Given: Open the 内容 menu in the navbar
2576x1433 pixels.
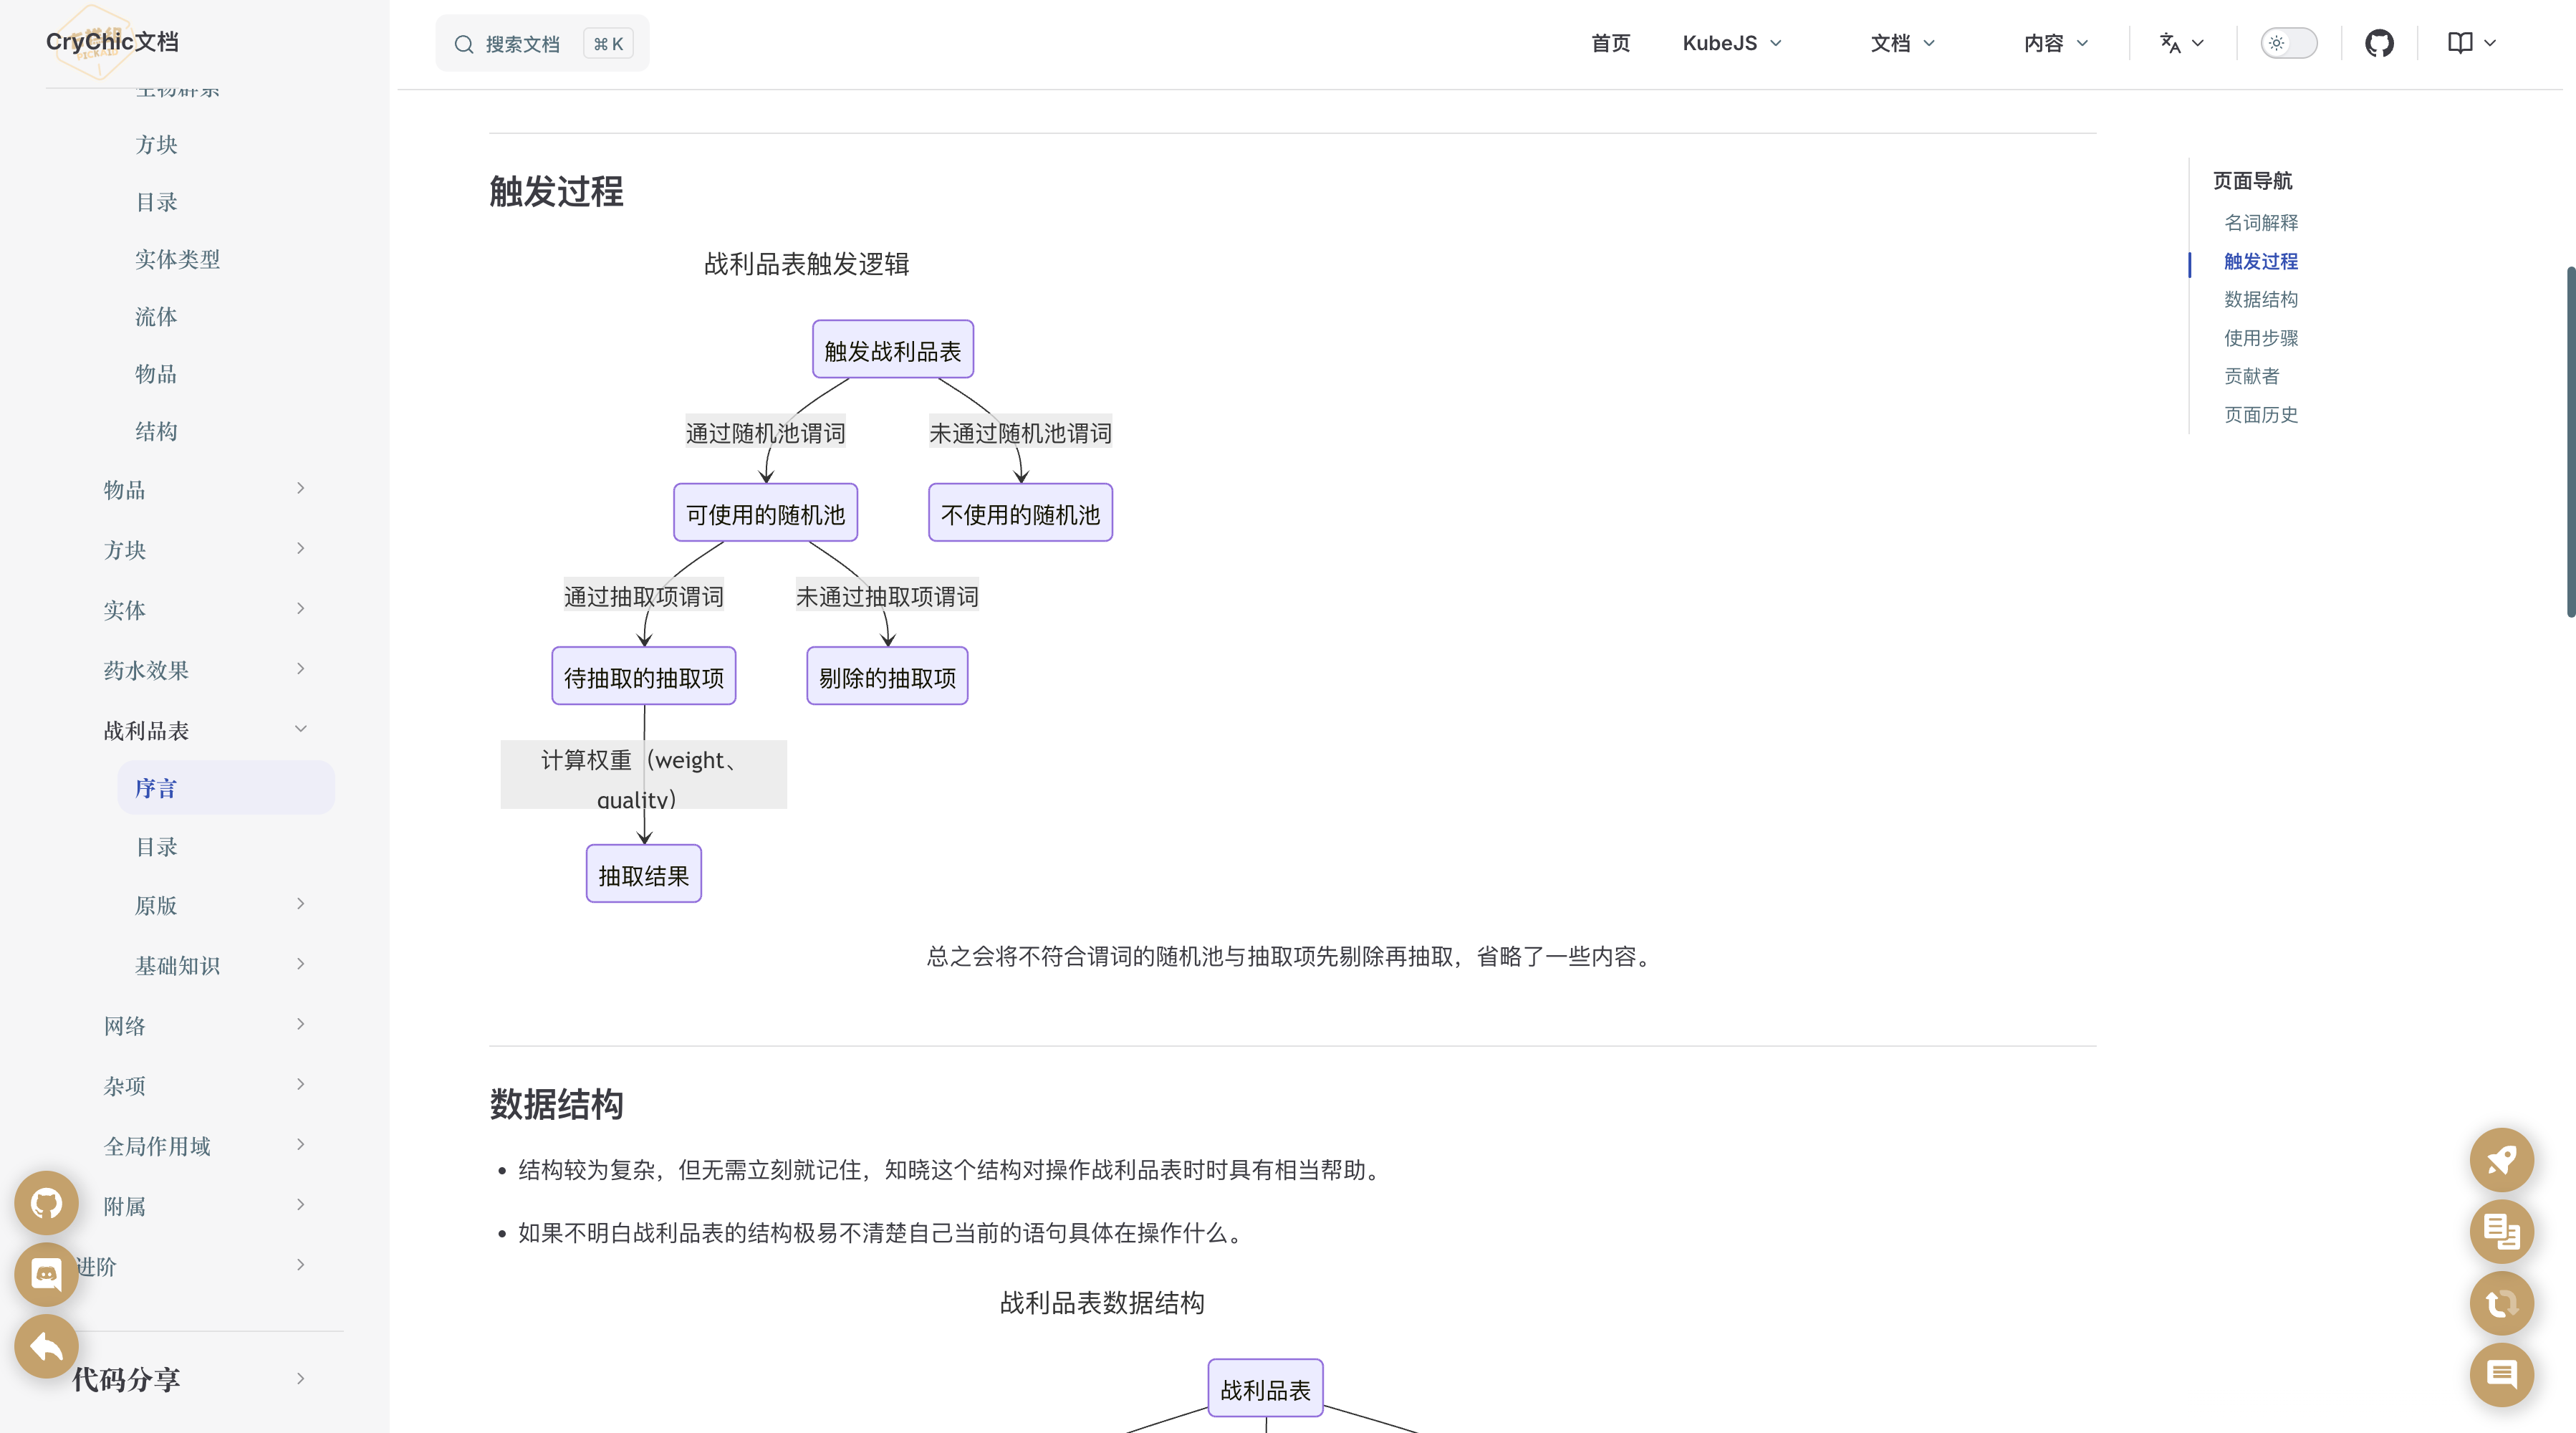Looking at the screenshot, I should tap(2054, 43).
